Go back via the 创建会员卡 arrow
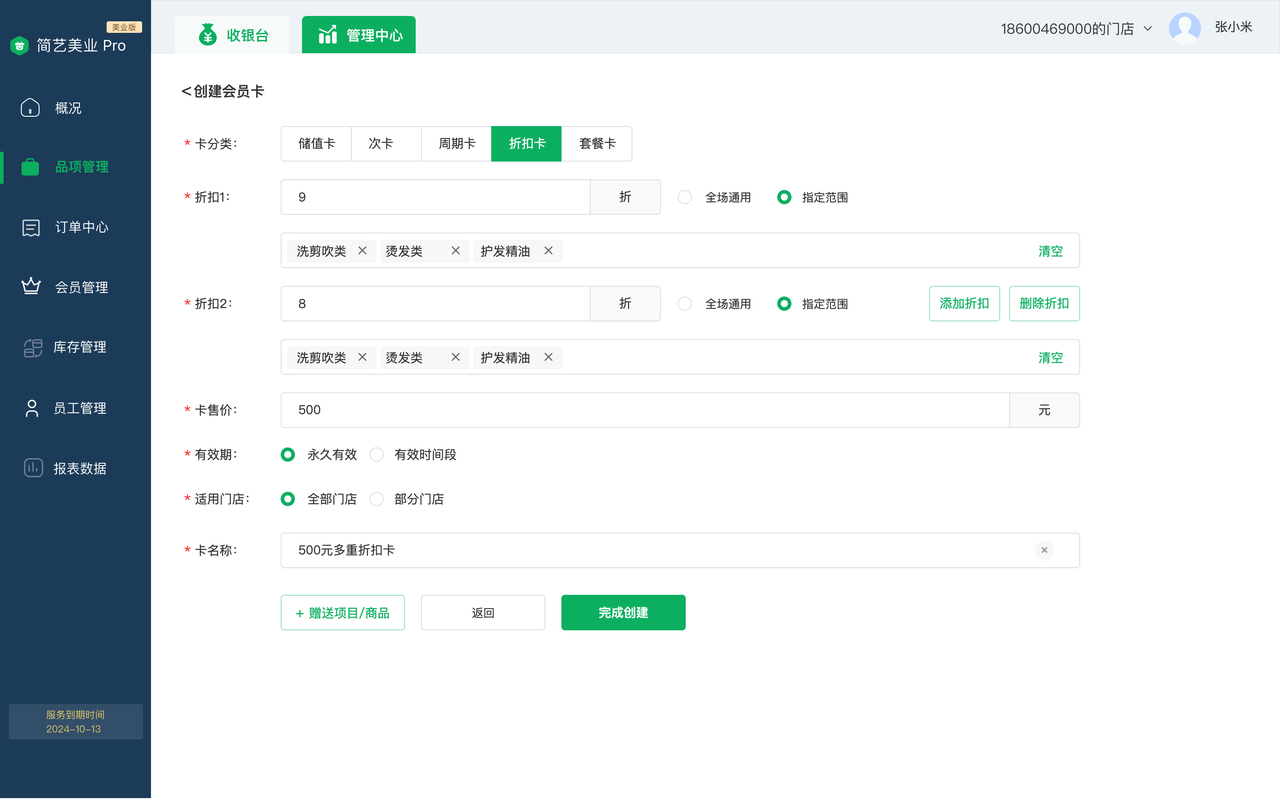1280x799 pixels. click(186, 92)
